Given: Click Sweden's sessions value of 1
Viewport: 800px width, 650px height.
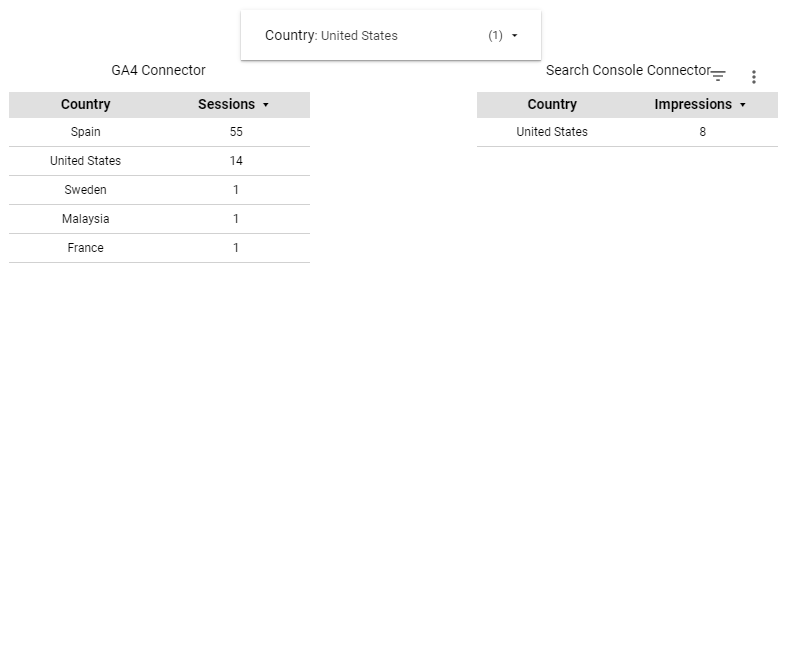Looking at the screenshot, I should (236, 190).
